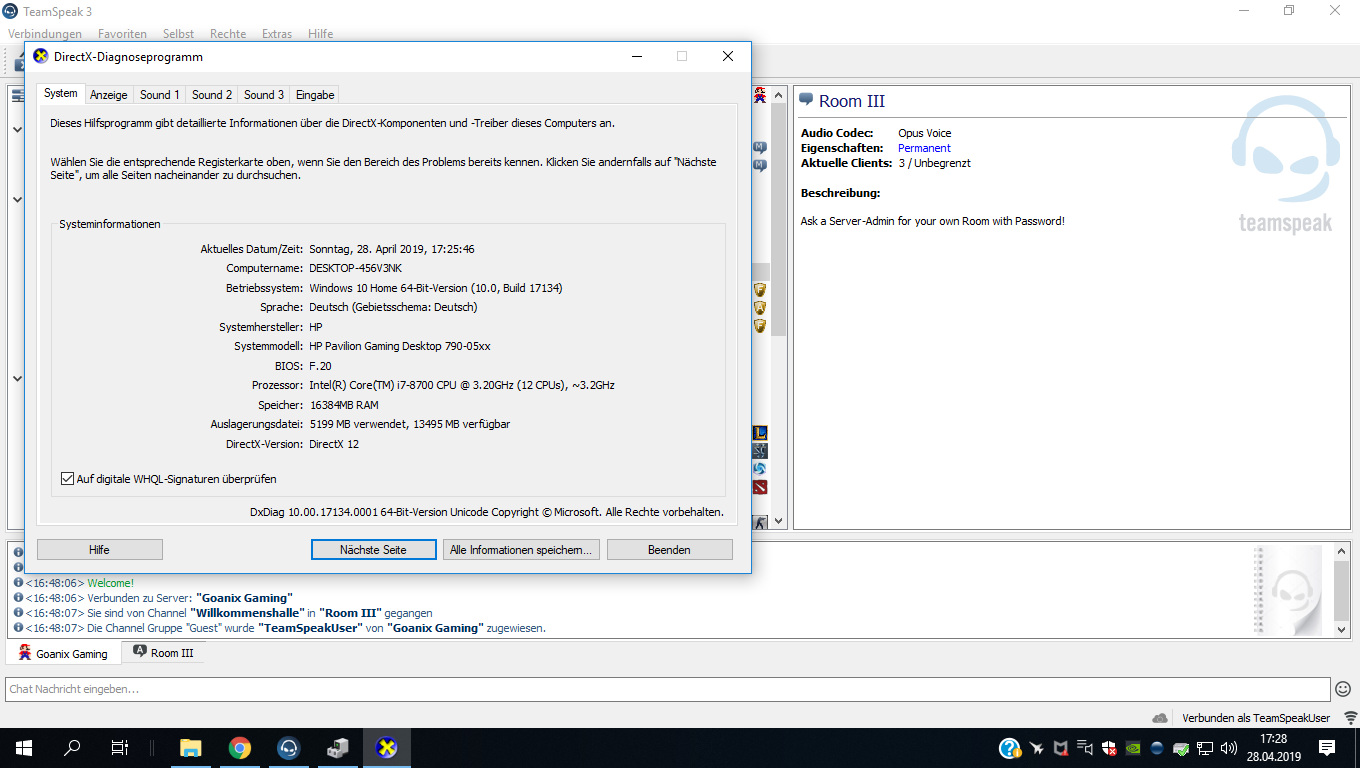Switch to the Anzeige tab
Image resolution: width=1360 pixels, height=768 pixels.
coord(109,95)
